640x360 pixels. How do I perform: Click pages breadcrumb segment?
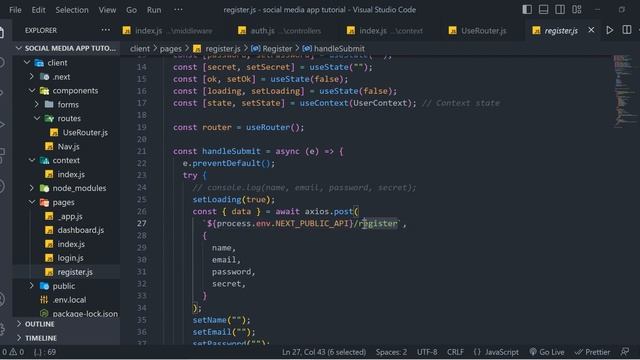(171, 49)
